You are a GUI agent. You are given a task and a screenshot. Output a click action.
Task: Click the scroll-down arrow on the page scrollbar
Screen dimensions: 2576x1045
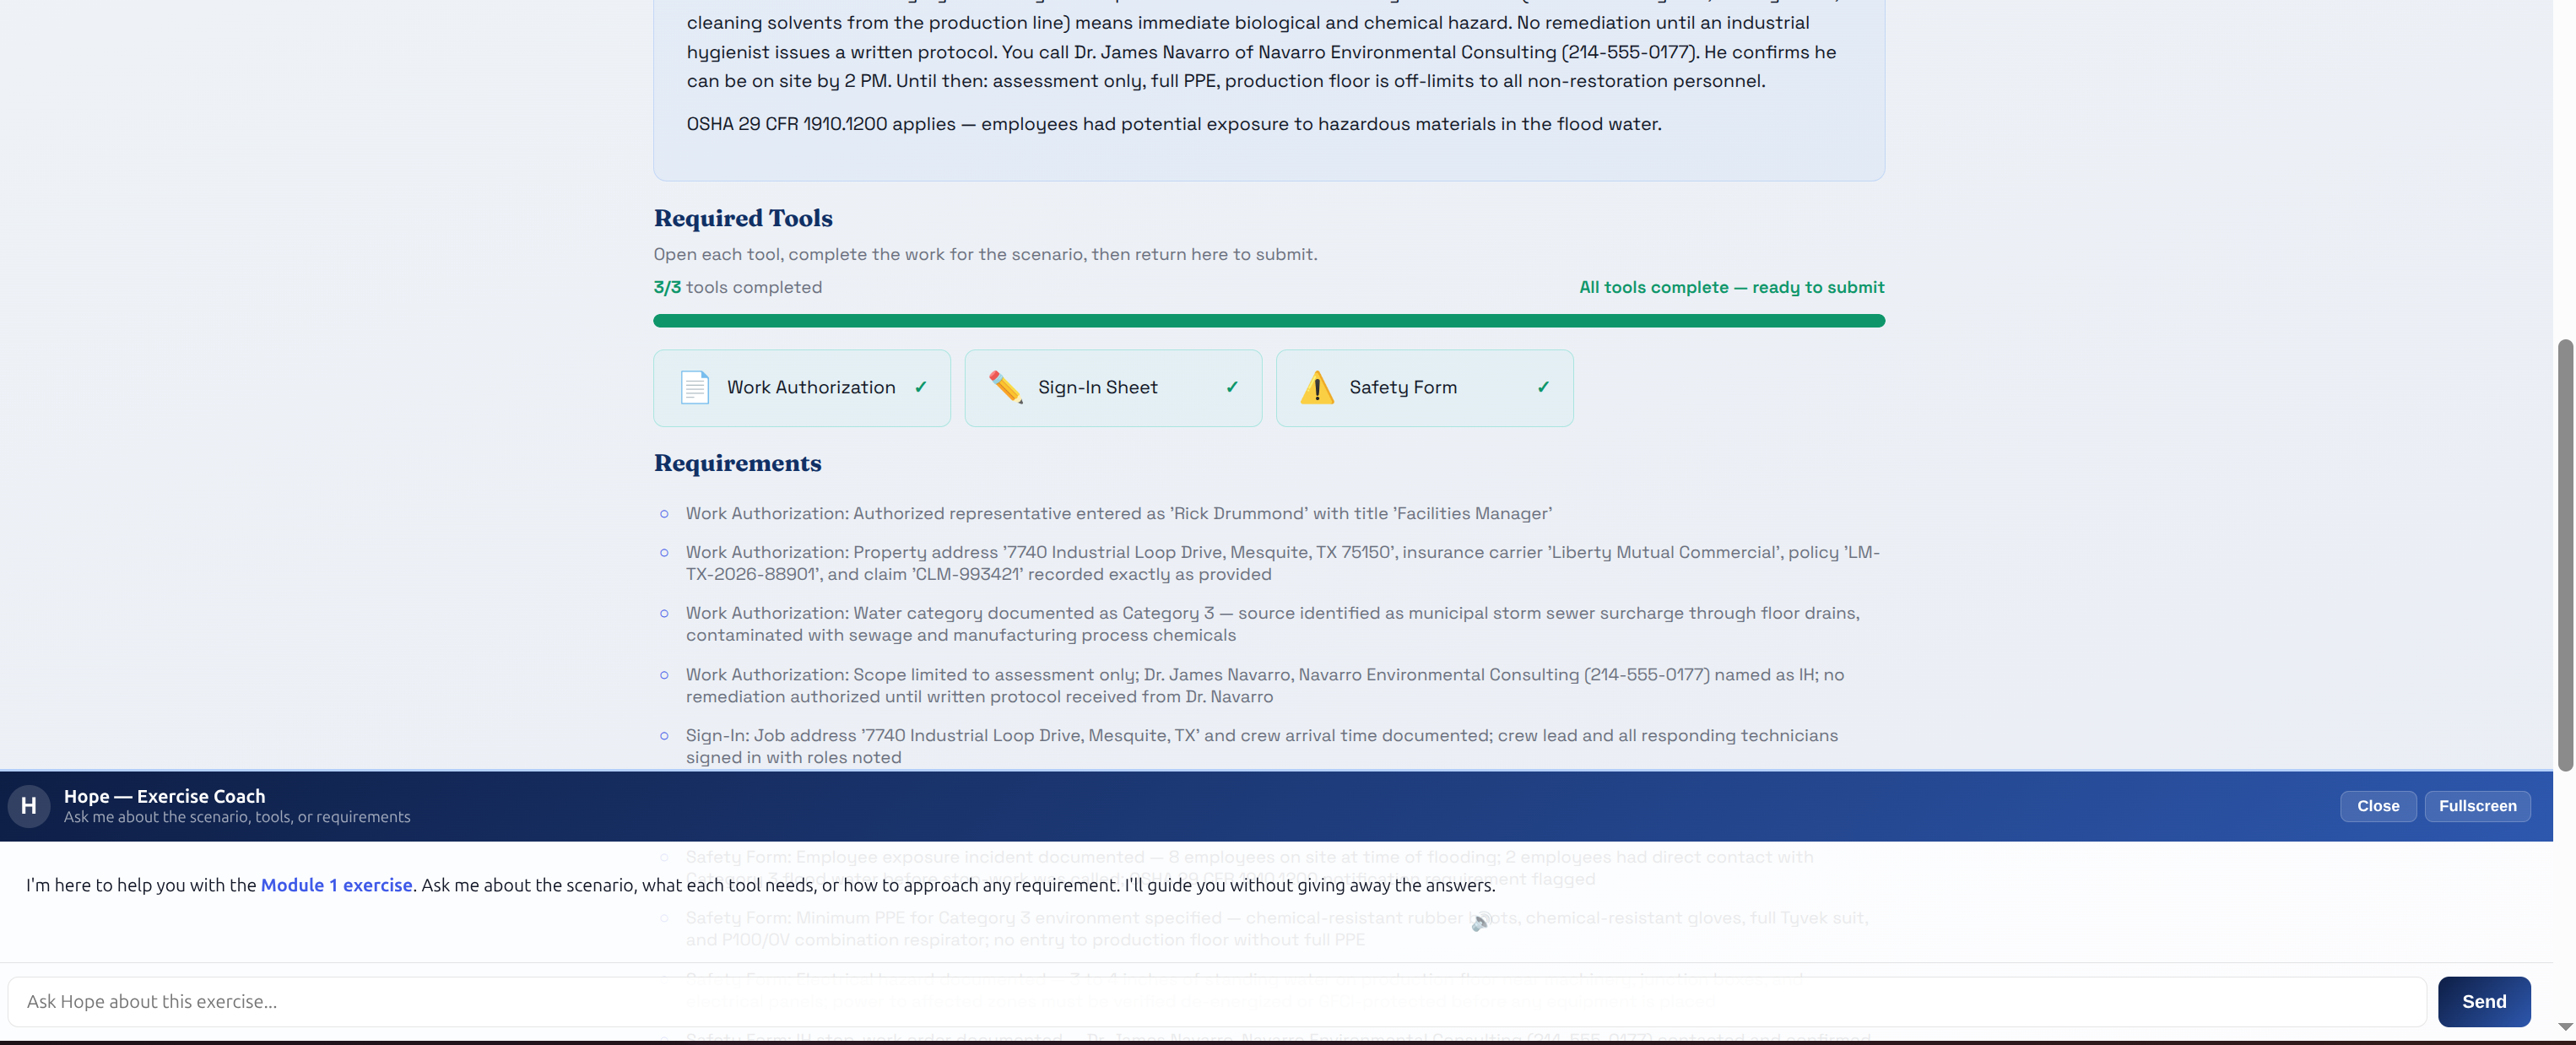[x=2565, y=1027]
